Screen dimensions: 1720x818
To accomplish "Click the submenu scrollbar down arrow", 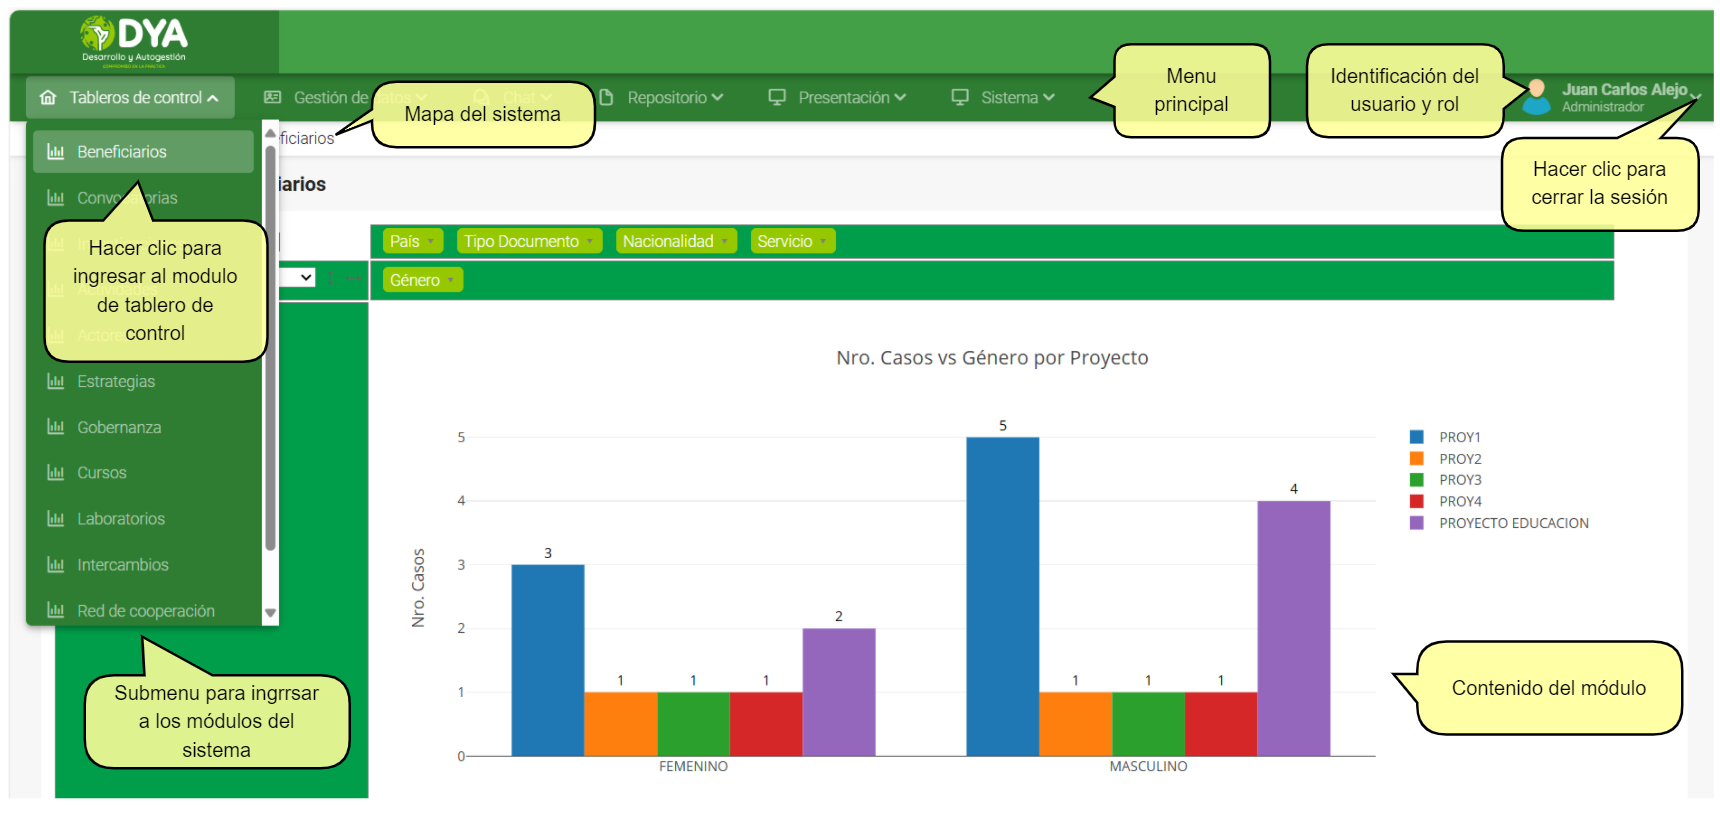I will coord(270,613).
